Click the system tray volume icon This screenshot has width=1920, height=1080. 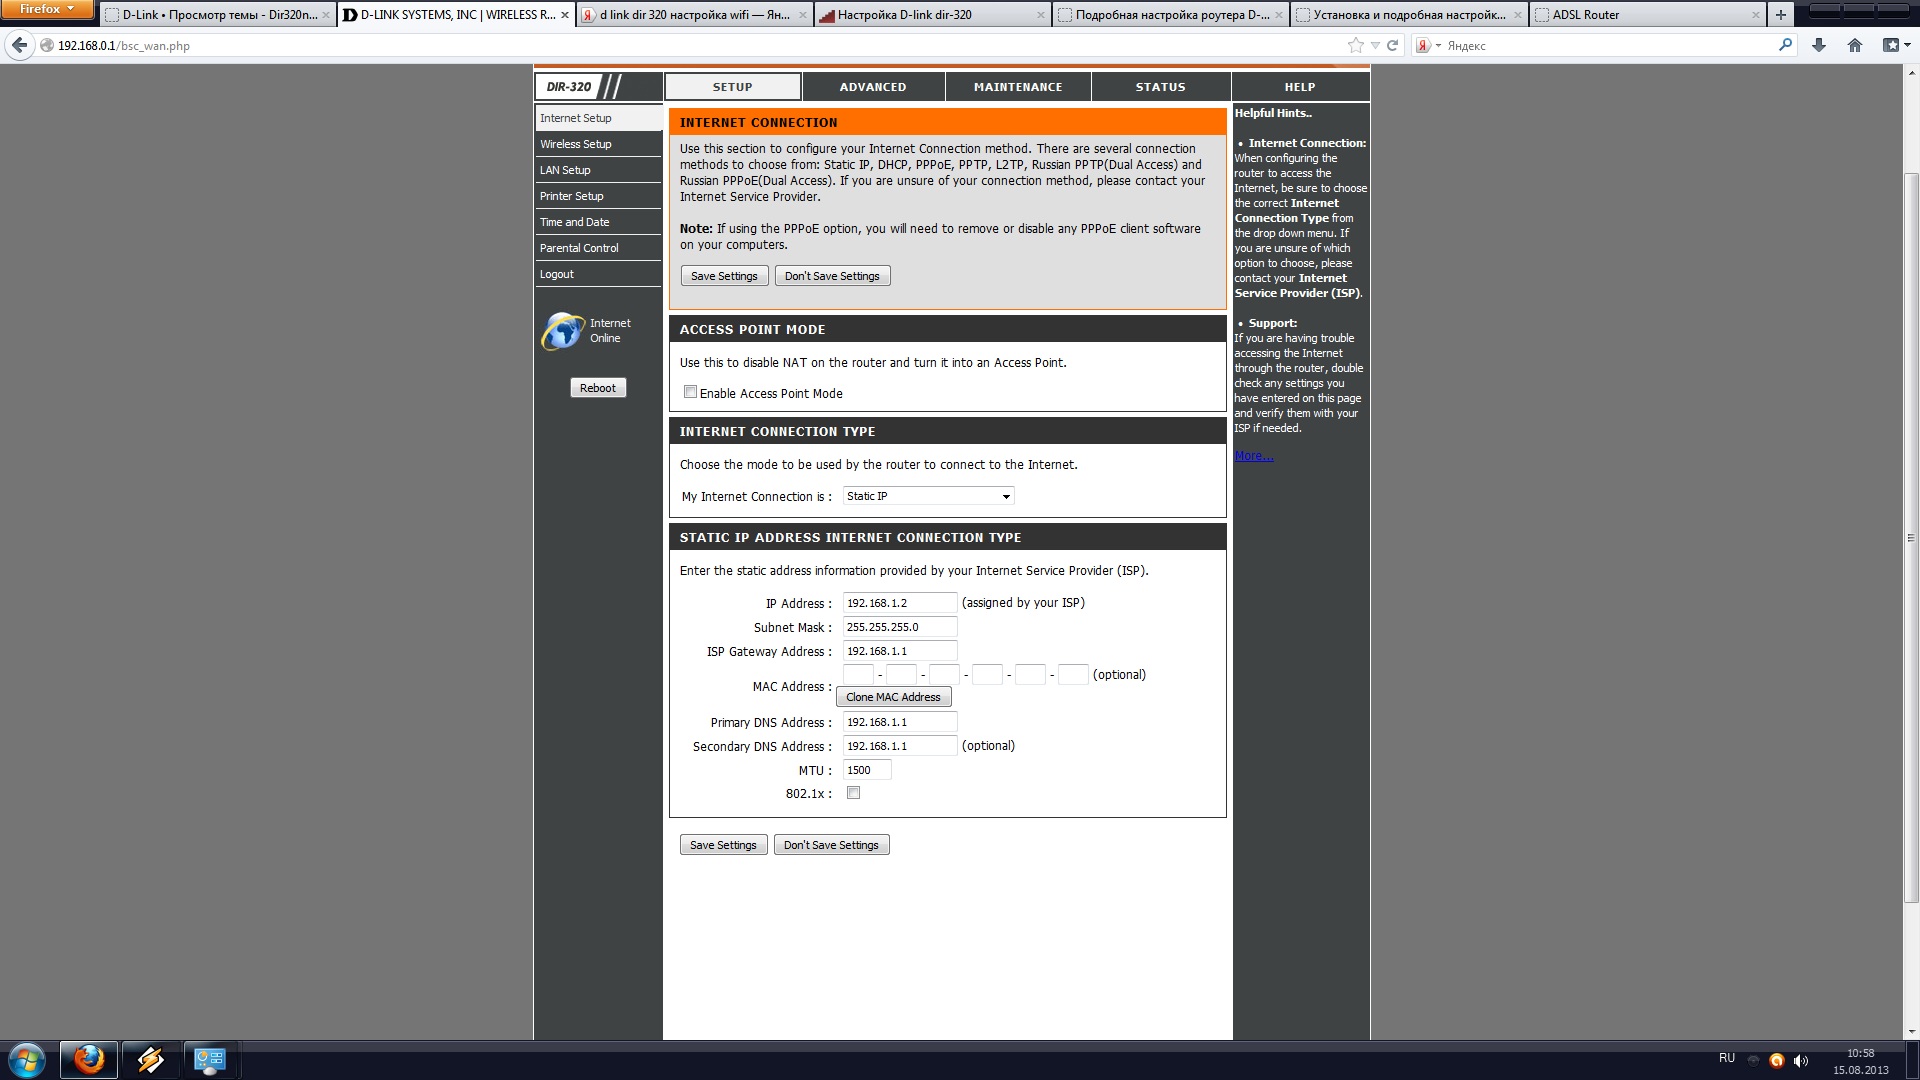point(1801,1060)
